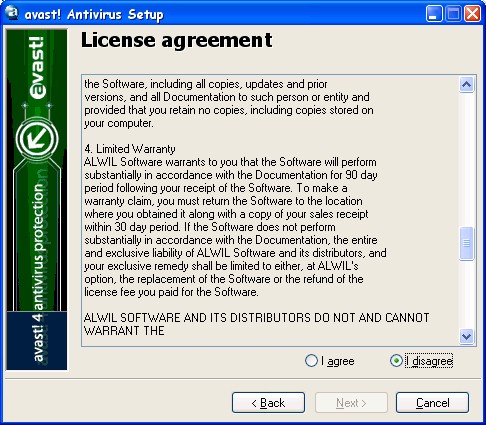
Task: Minimize the avast! Antivirus Setup window
Action: tap(434, 14)
